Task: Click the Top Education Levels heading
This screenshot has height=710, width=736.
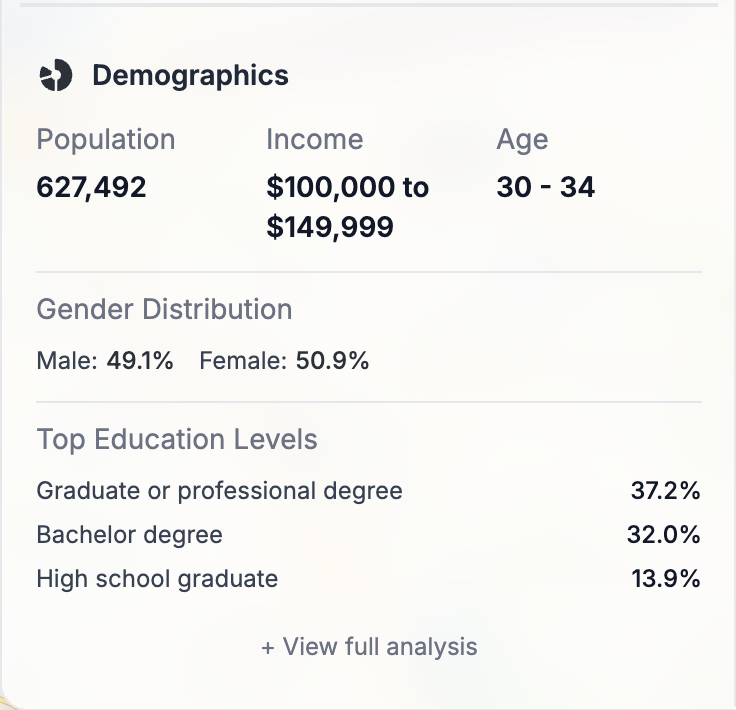Action: click(x=177, y=439)
